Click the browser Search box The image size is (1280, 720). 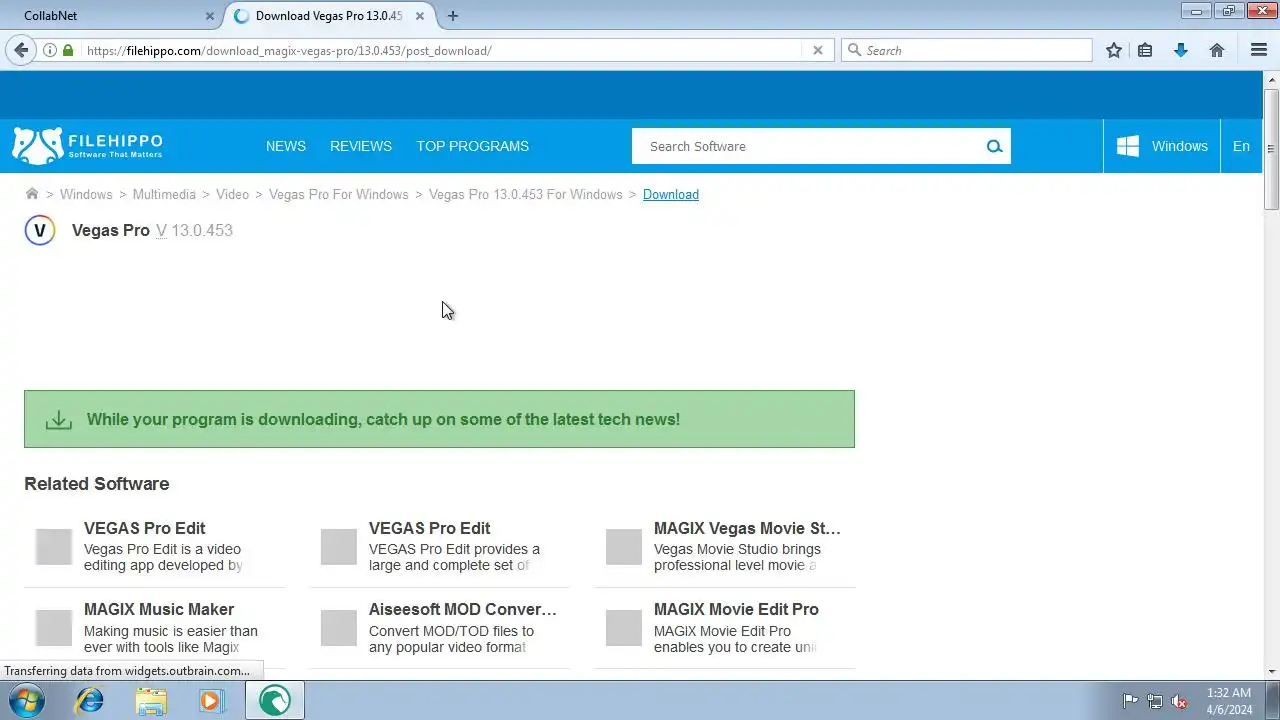967,50
